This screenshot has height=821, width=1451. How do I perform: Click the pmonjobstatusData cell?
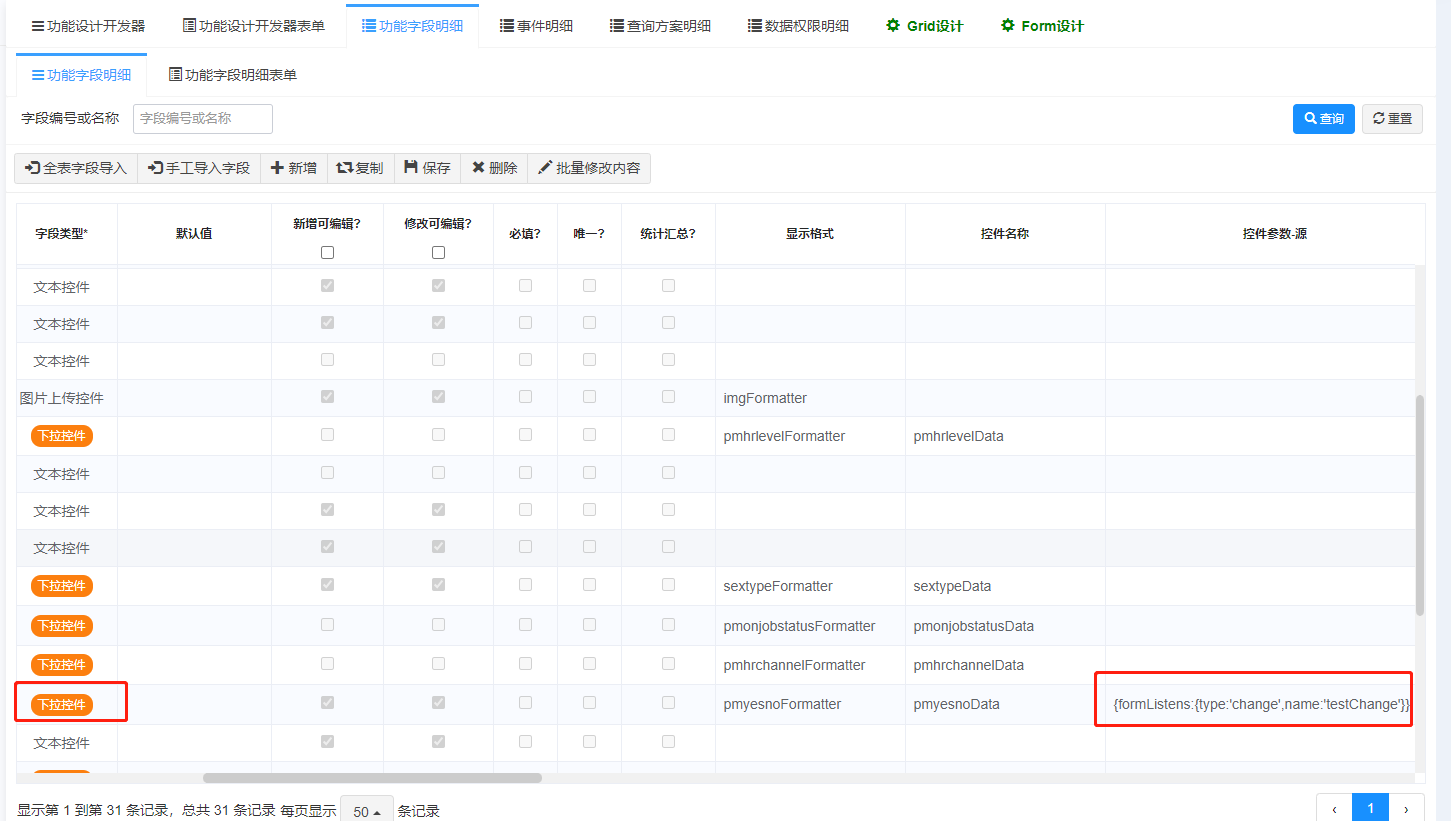coord(1006,626)
